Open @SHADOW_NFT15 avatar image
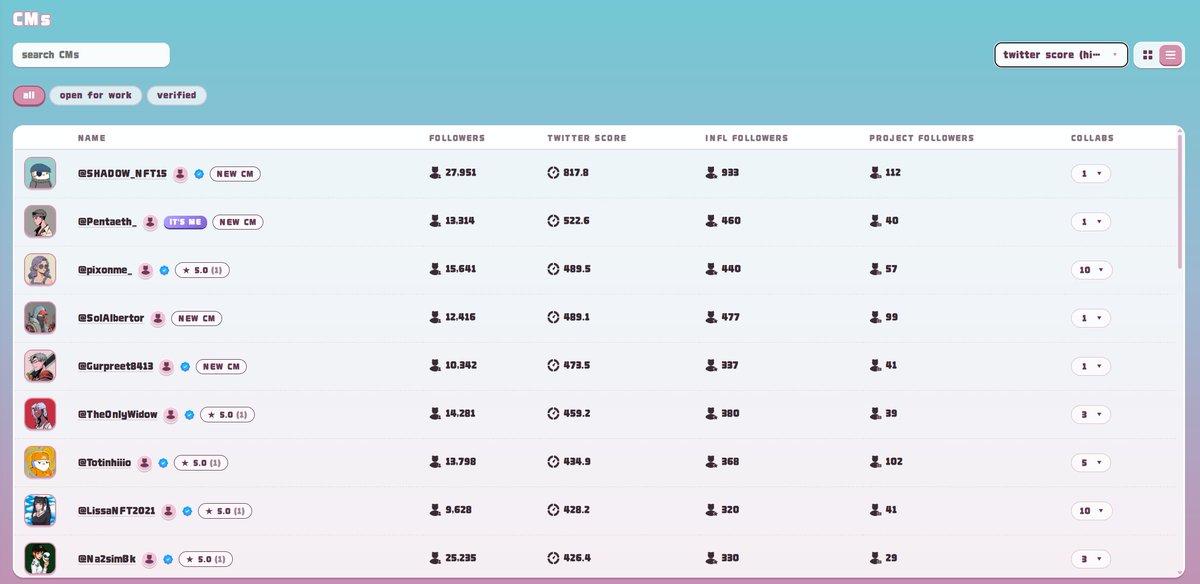1200x584 pixels. tap(40, 173)
